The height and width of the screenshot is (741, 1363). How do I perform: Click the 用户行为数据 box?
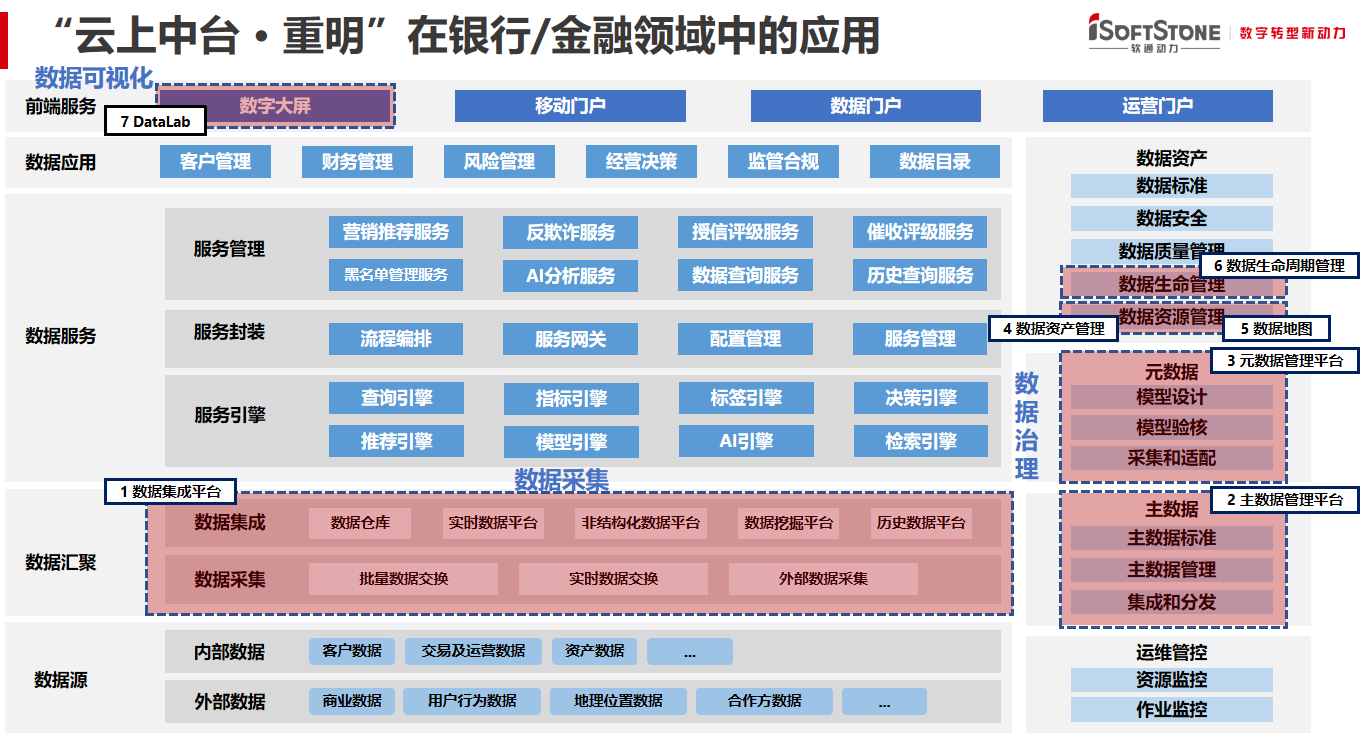(x=472, y=701)
